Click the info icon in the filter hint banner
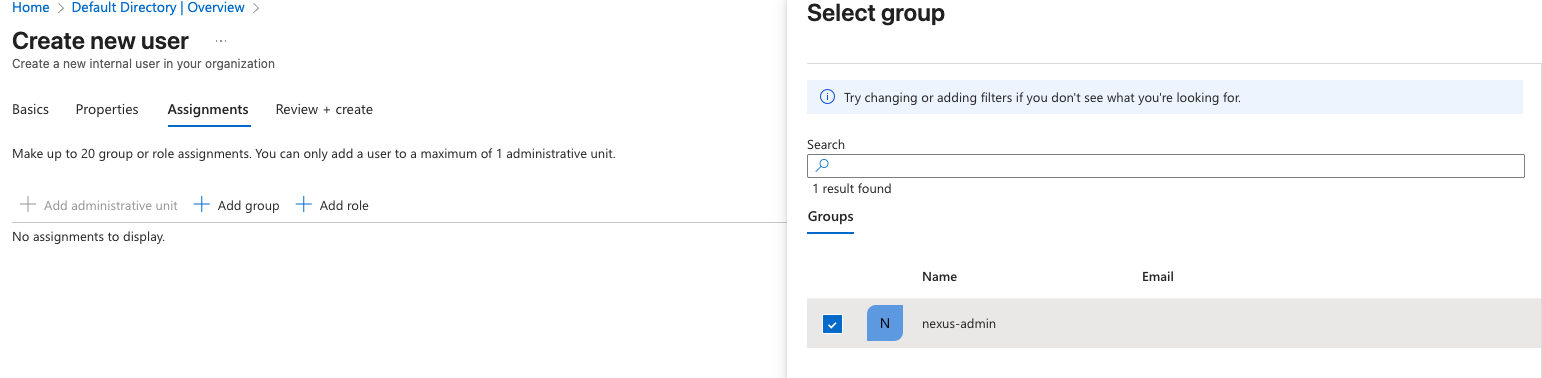Screen dimensions: 1542x378 [827, 97]
